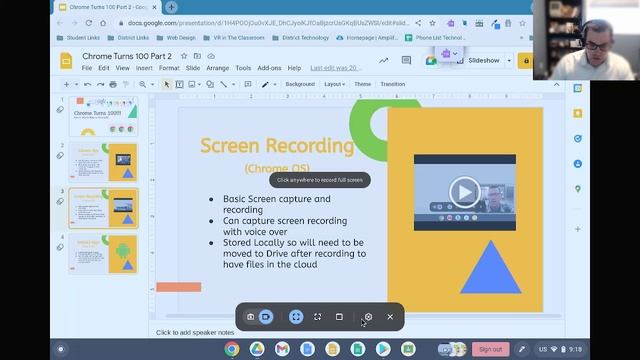
Task: Open the Format menu
Action: tap(169, 68)
